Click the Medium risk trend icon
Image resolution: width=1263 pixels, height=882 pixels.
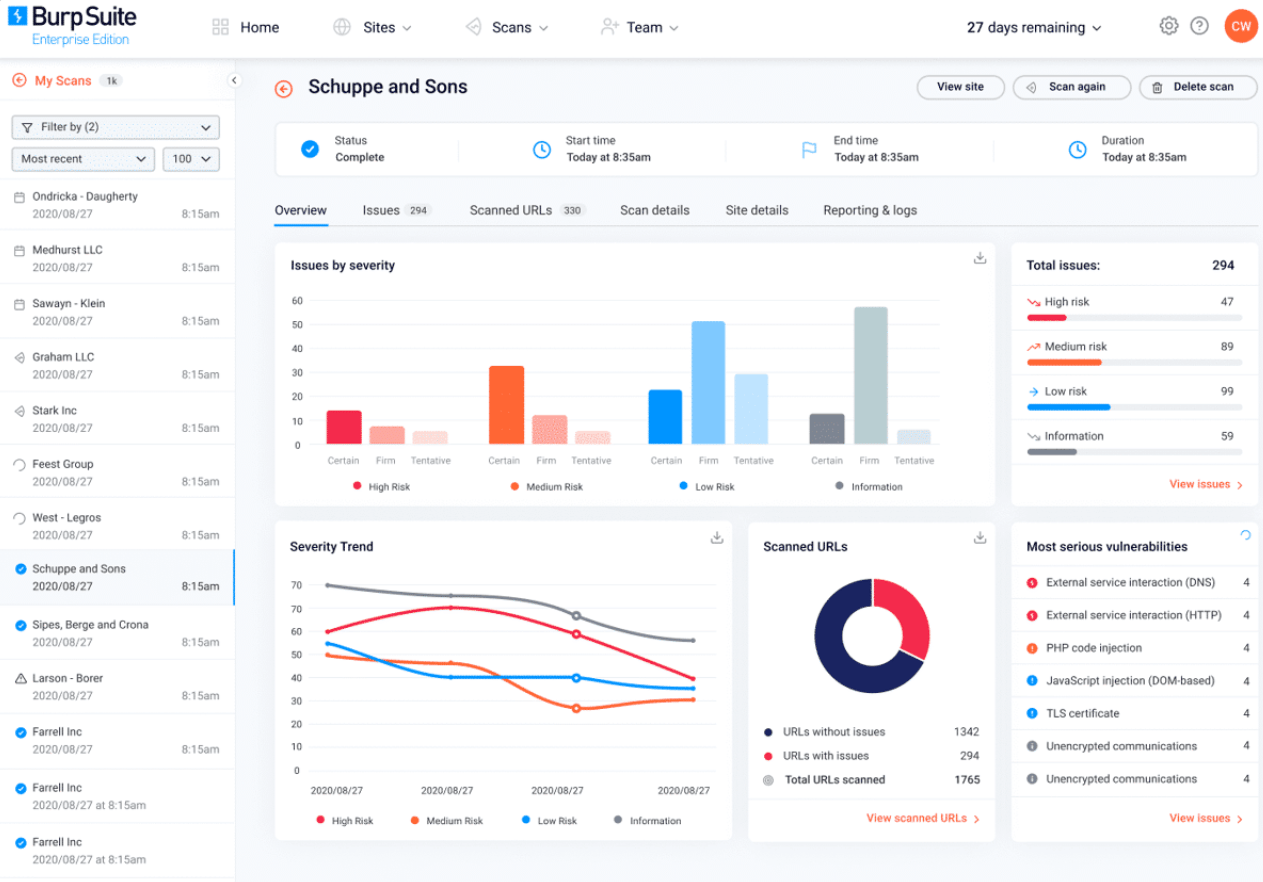tap(1034, 347)
